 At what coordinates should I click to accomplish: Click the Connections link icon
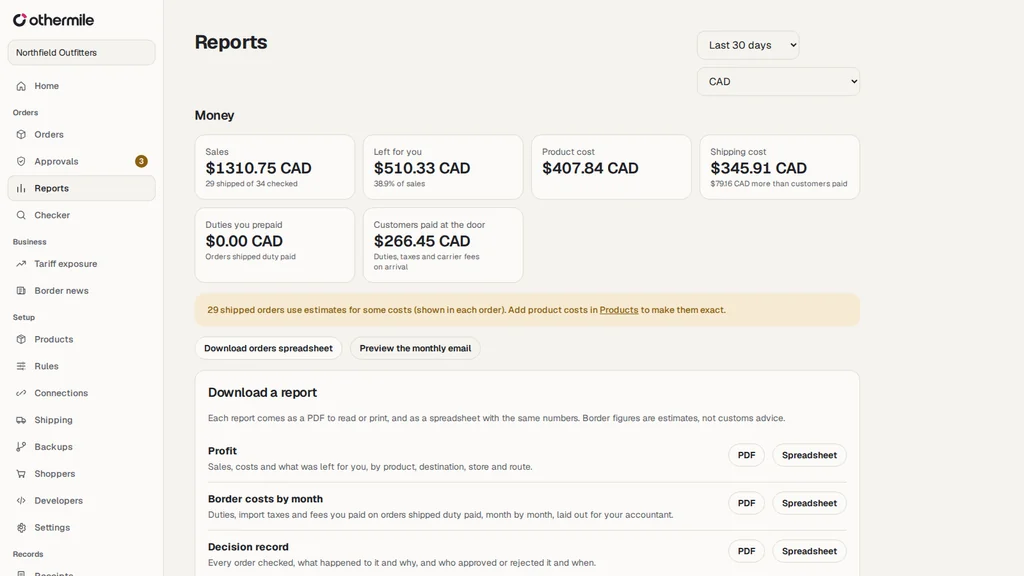pos(21,393)
